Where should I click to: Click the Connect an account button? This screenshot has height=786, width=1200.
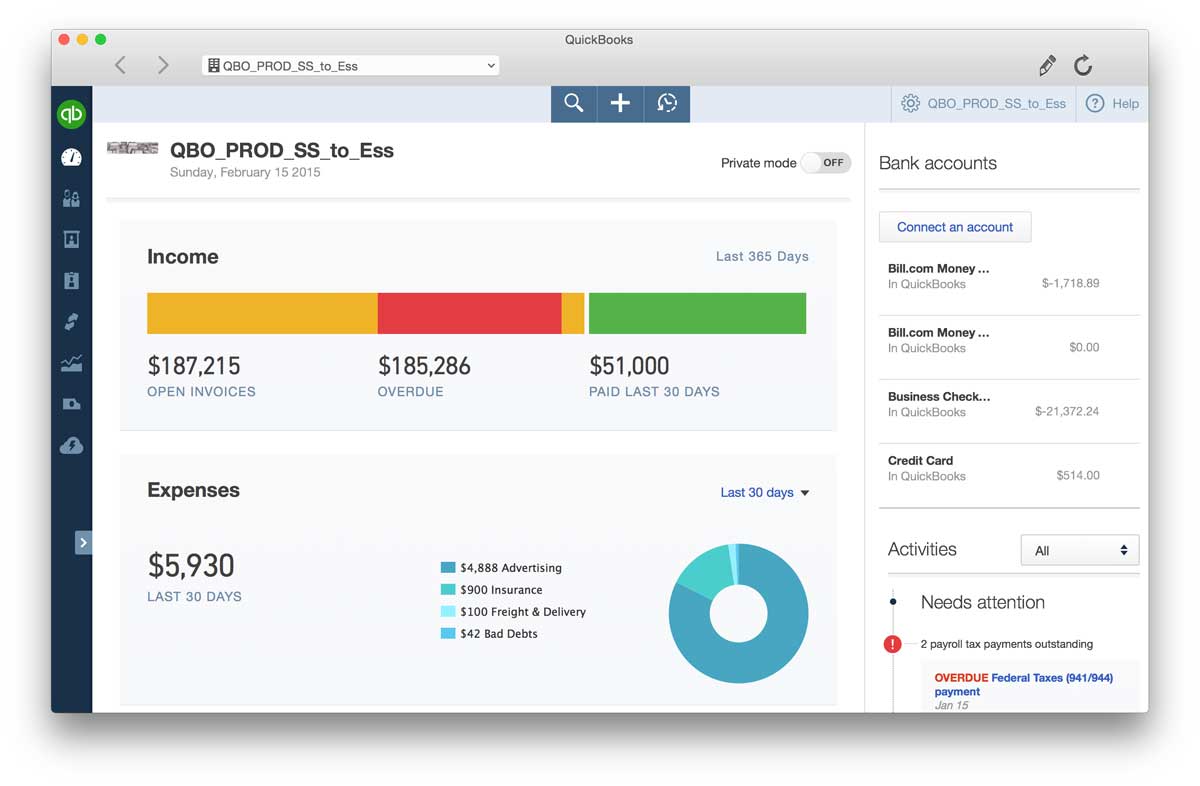tap(955, 227)
